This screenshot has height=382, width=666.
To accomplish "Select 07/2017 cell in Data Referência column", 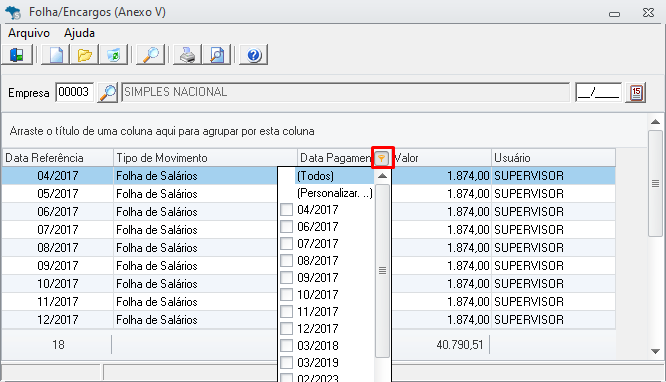I will (58, 229).
